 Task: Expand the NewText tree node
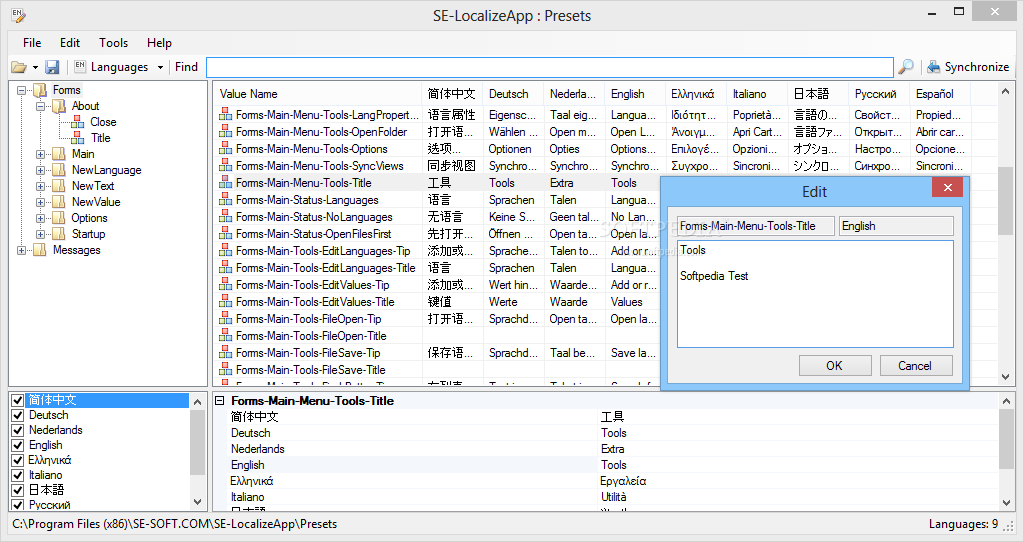(40, 186)
